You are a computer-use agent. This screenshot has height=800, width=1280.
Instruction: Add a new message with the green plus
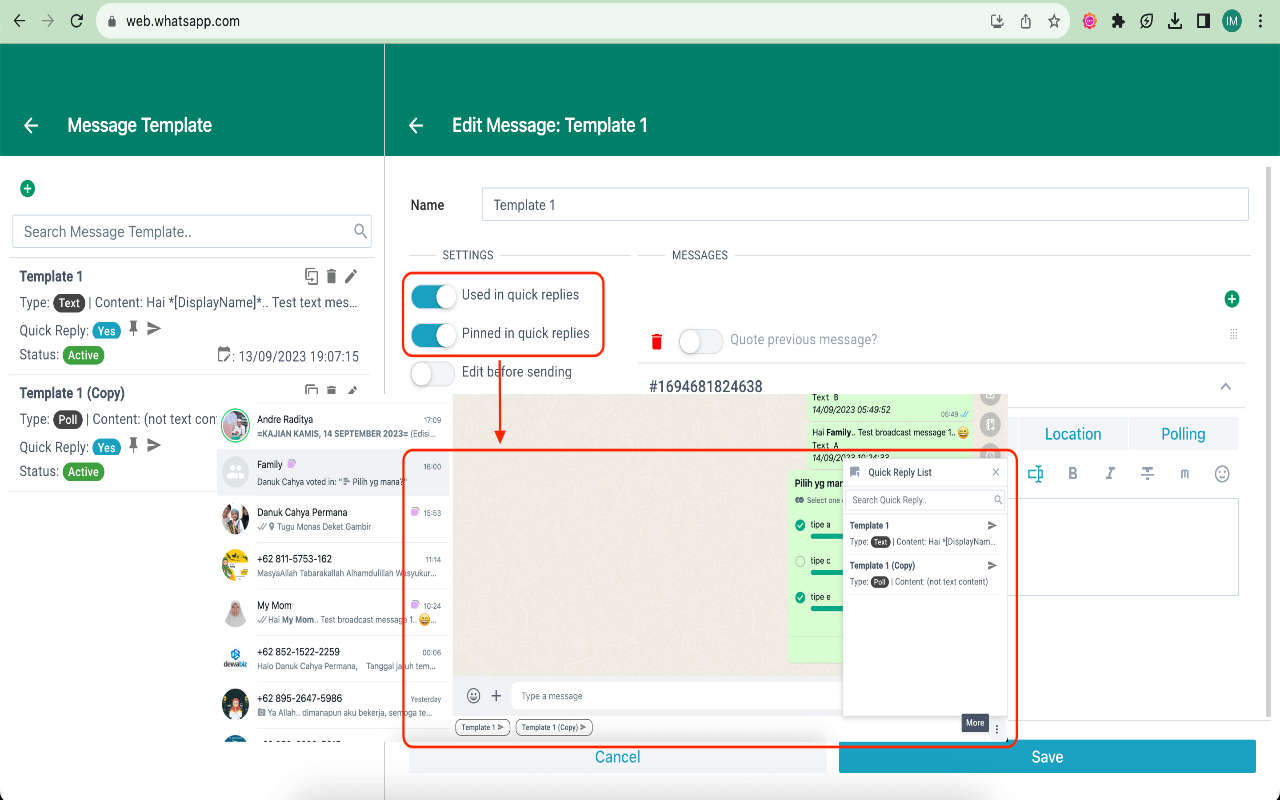point(1232,299)
